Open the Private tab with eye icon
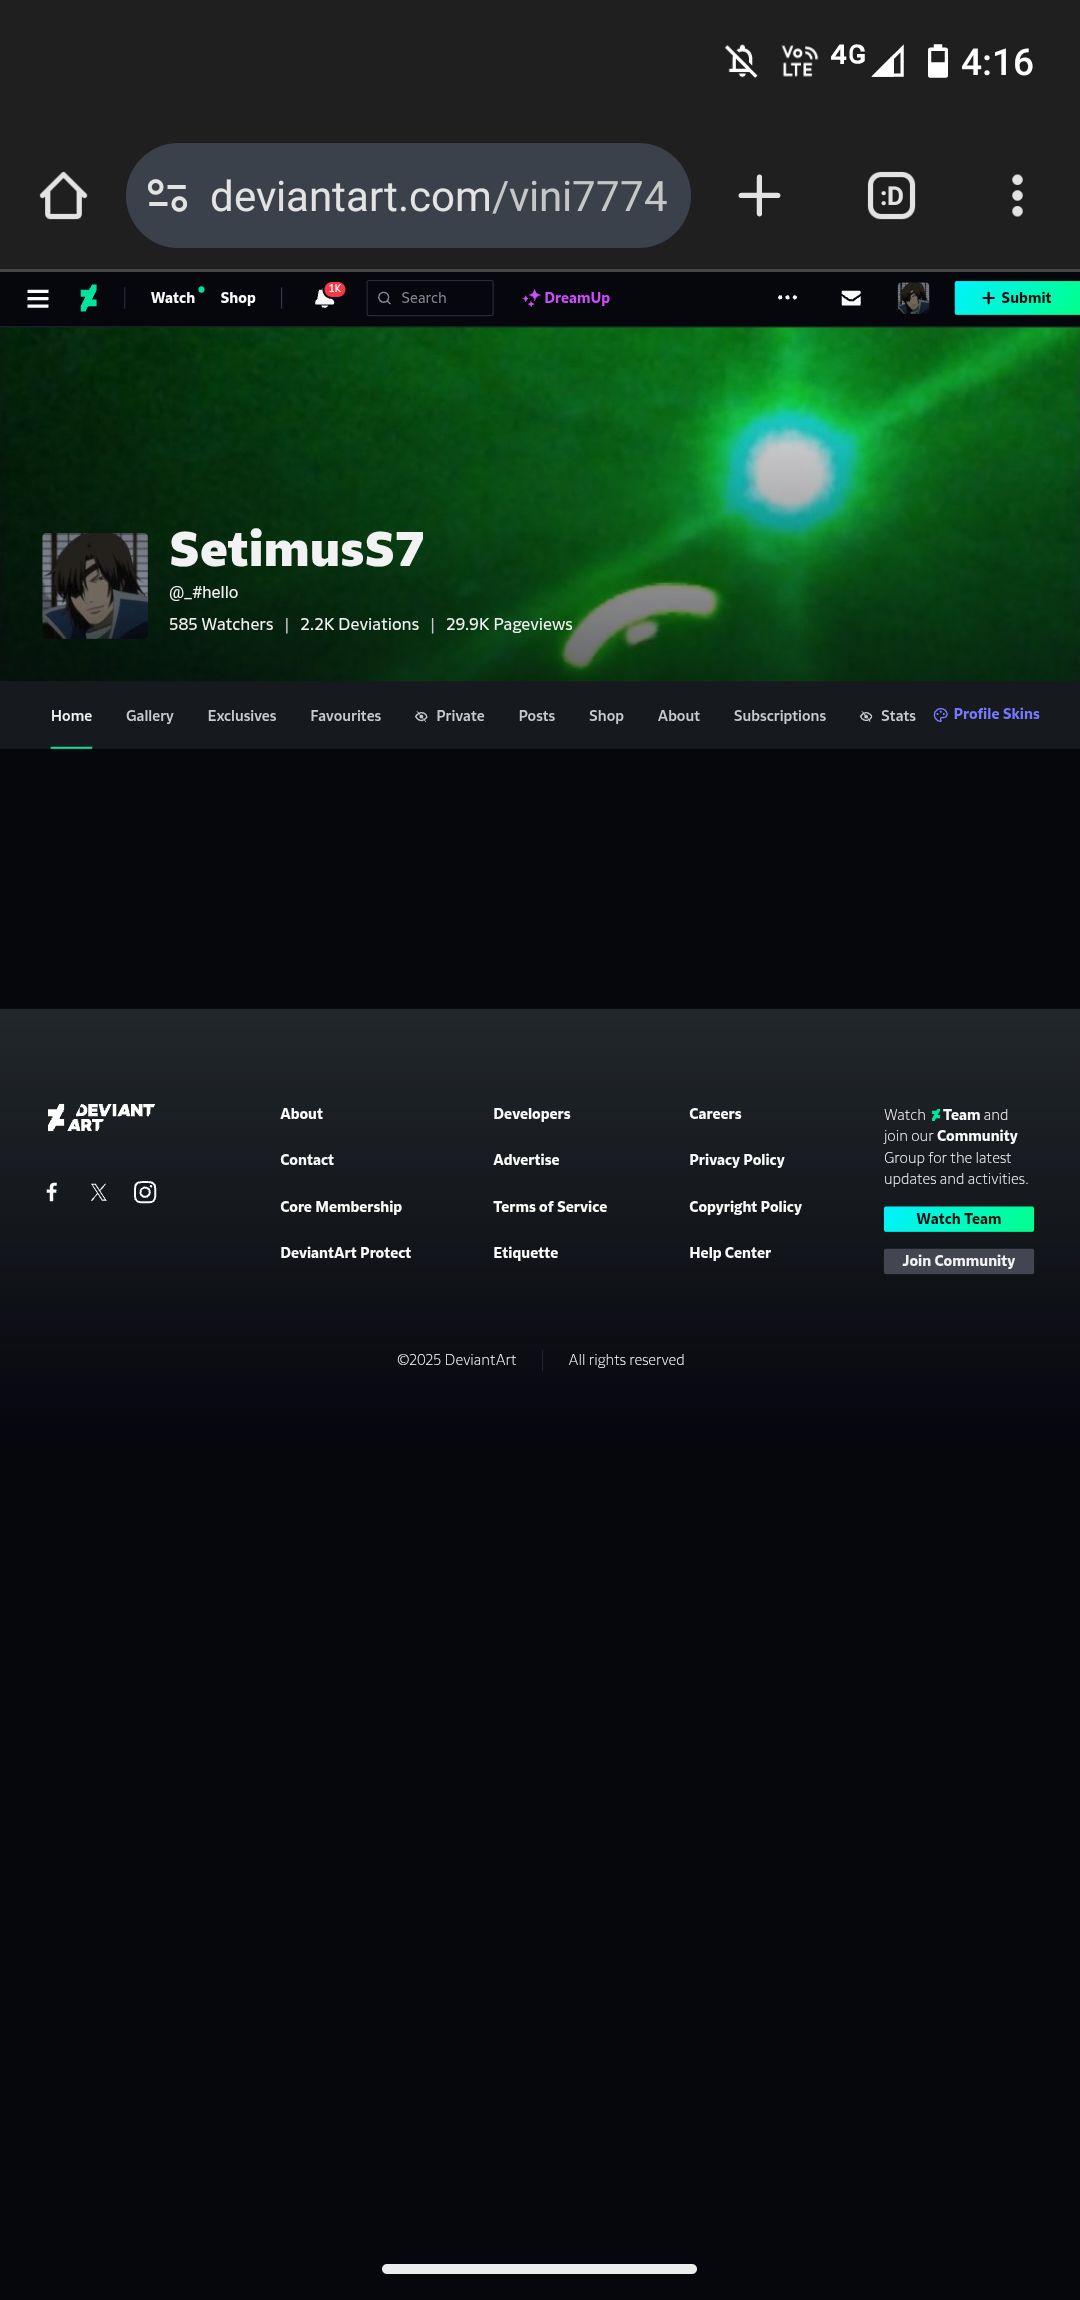This screenshot has height=2300, width=1080. tap(450, 716)
